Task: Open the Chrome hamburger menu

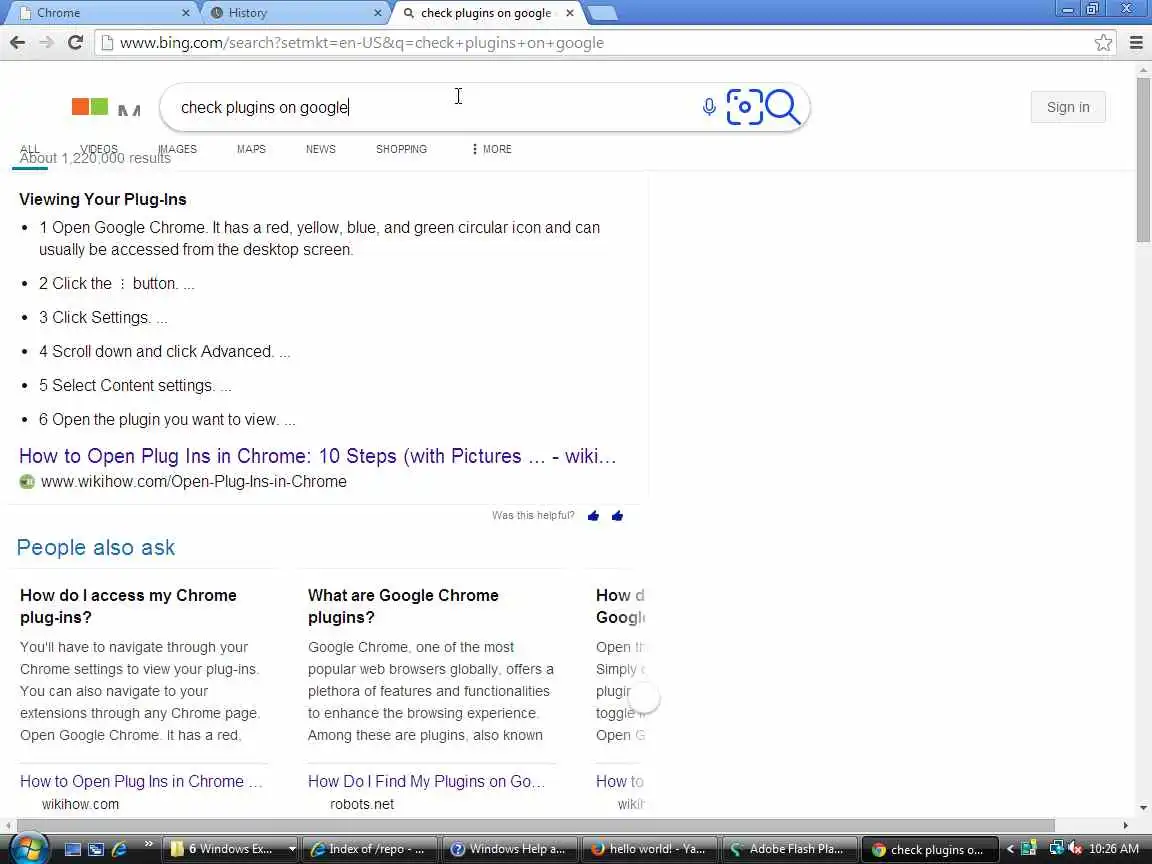Action: 1136,43
